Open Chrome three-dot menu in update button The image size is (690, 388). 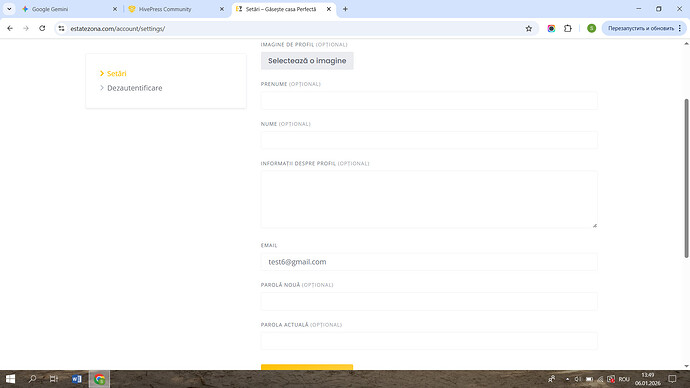[680, 28]
